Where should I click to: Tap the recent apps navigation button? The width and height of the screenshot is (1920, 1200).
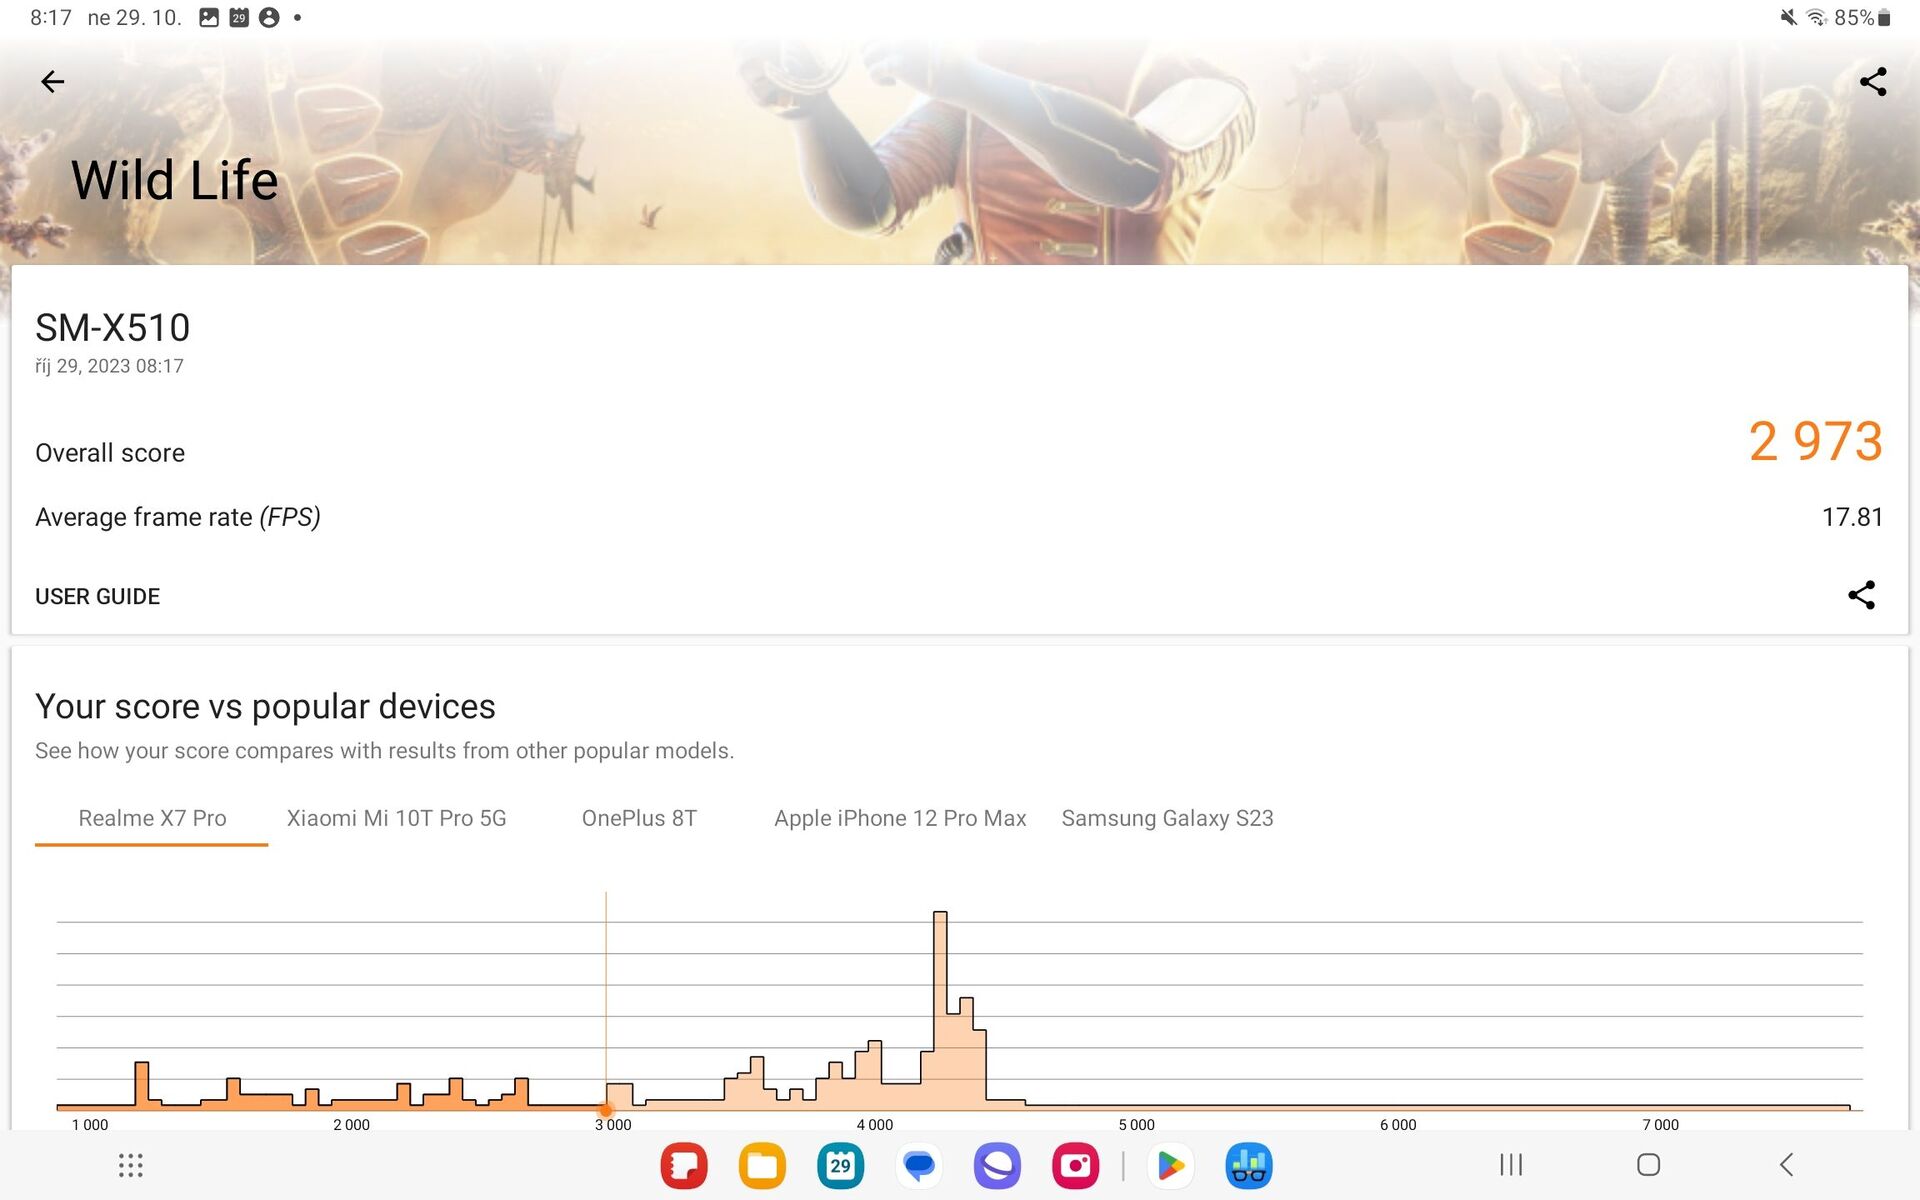point(1510,1165)
